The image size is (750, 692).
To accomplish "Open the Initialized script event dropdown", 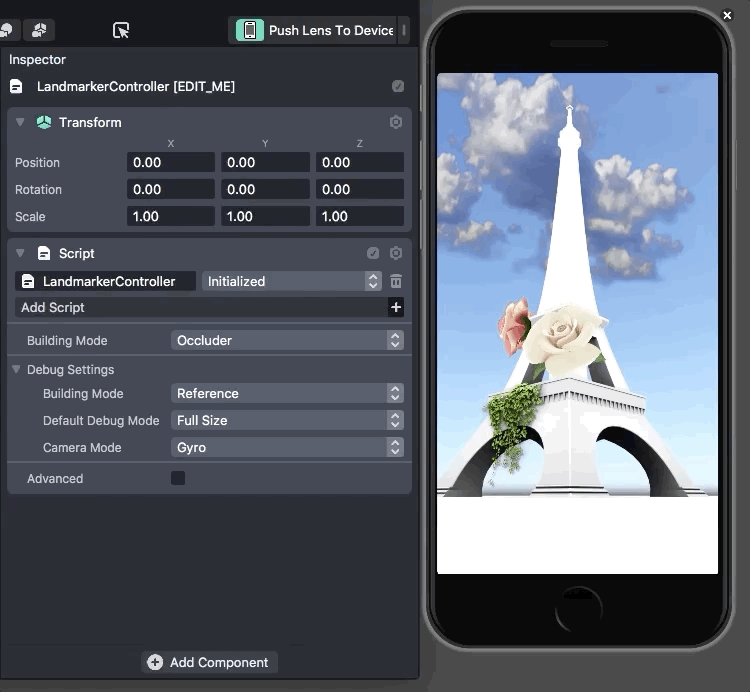I will 291,282.
